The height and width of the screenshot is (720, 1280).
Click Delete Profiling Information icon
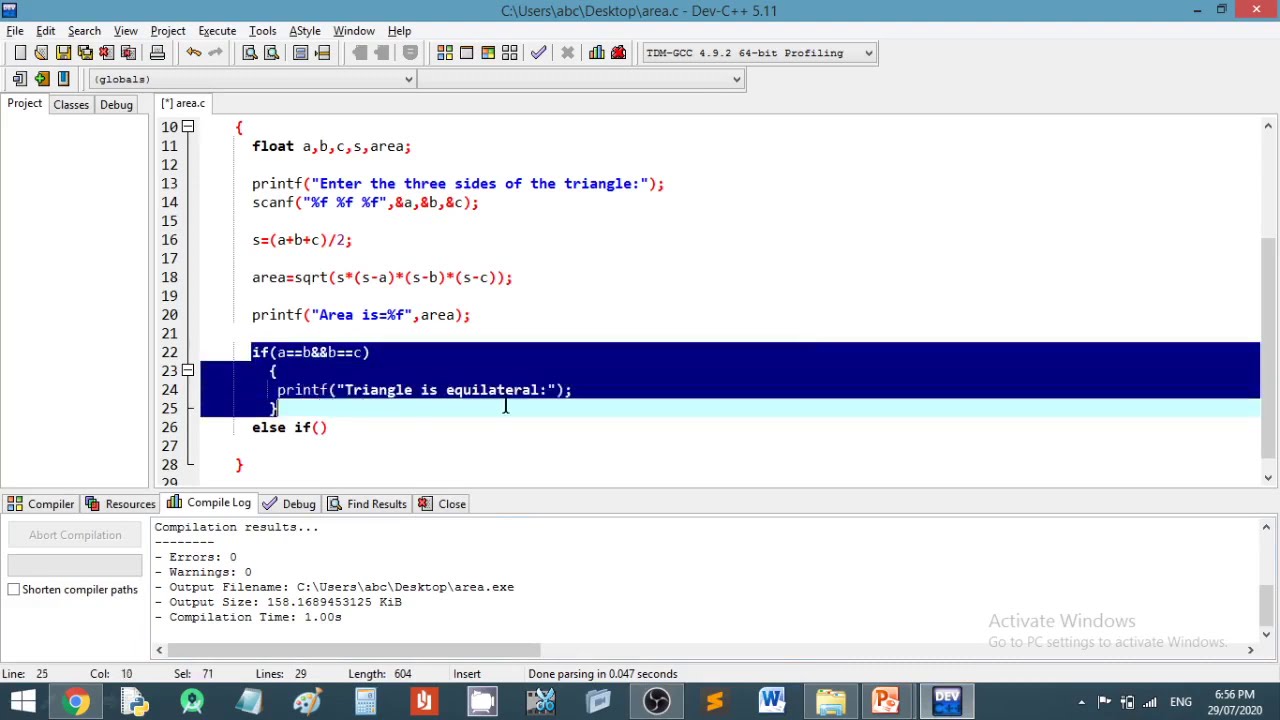point(618,53)
